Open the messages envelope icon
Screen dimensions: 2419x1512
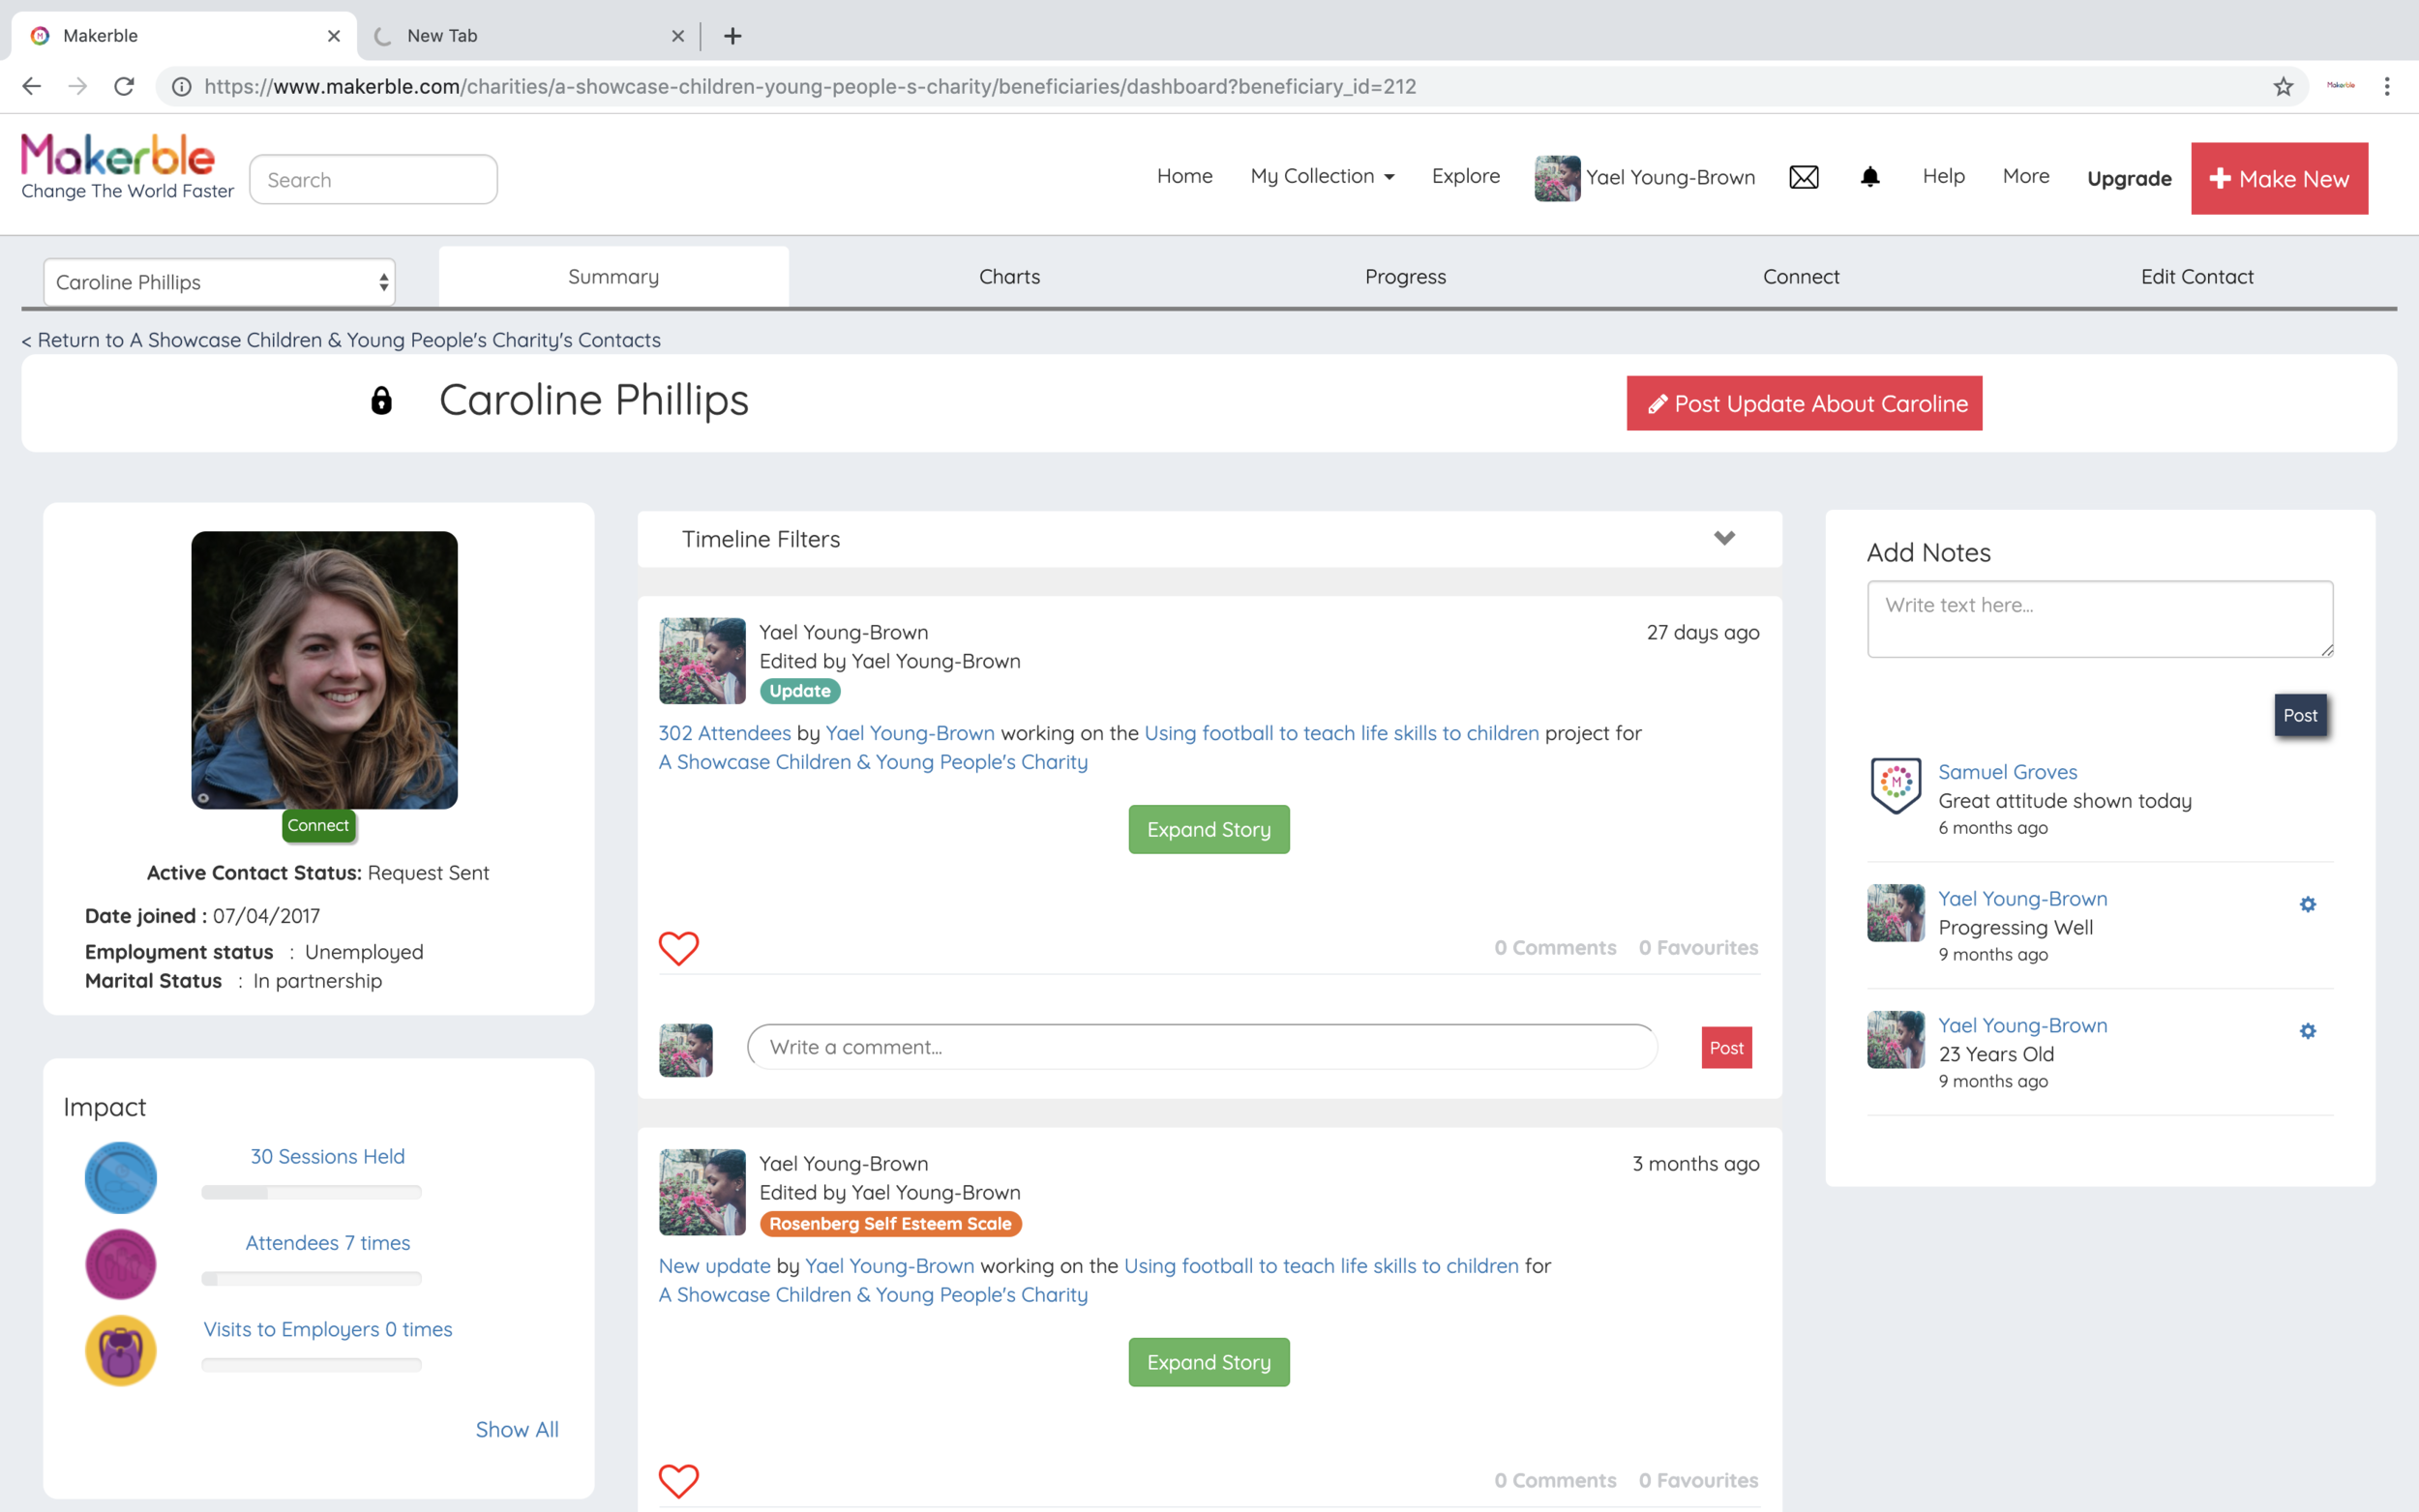click(1803, 177)
